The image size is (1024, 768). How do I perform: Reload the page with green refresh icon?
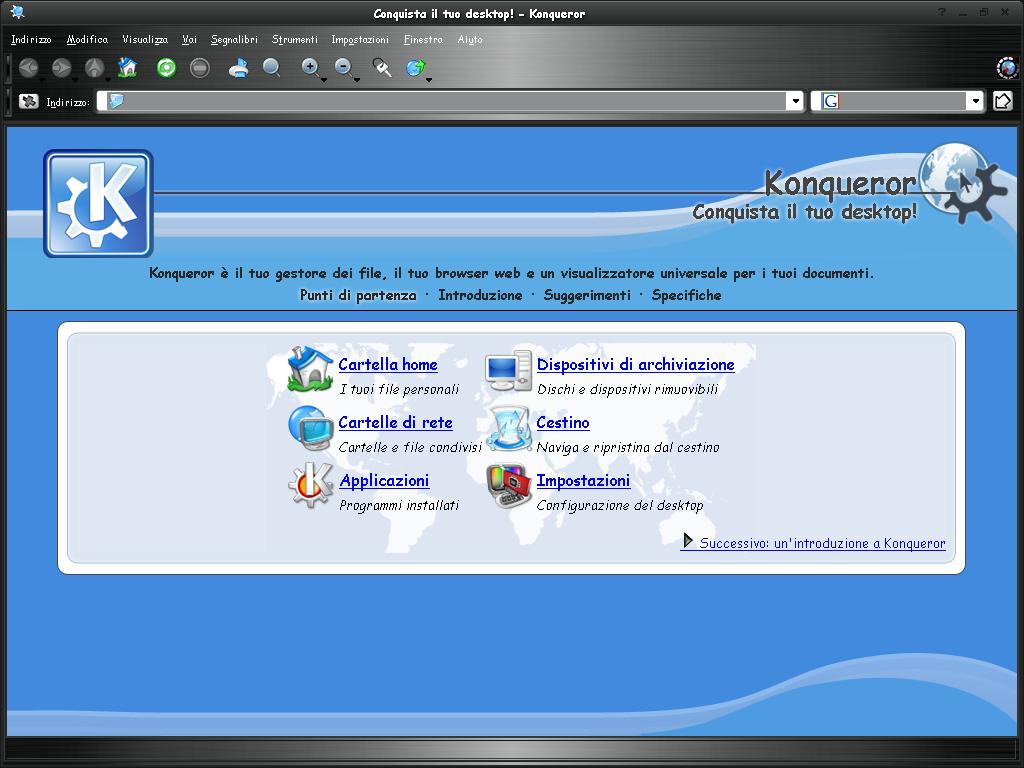[167, 67]
